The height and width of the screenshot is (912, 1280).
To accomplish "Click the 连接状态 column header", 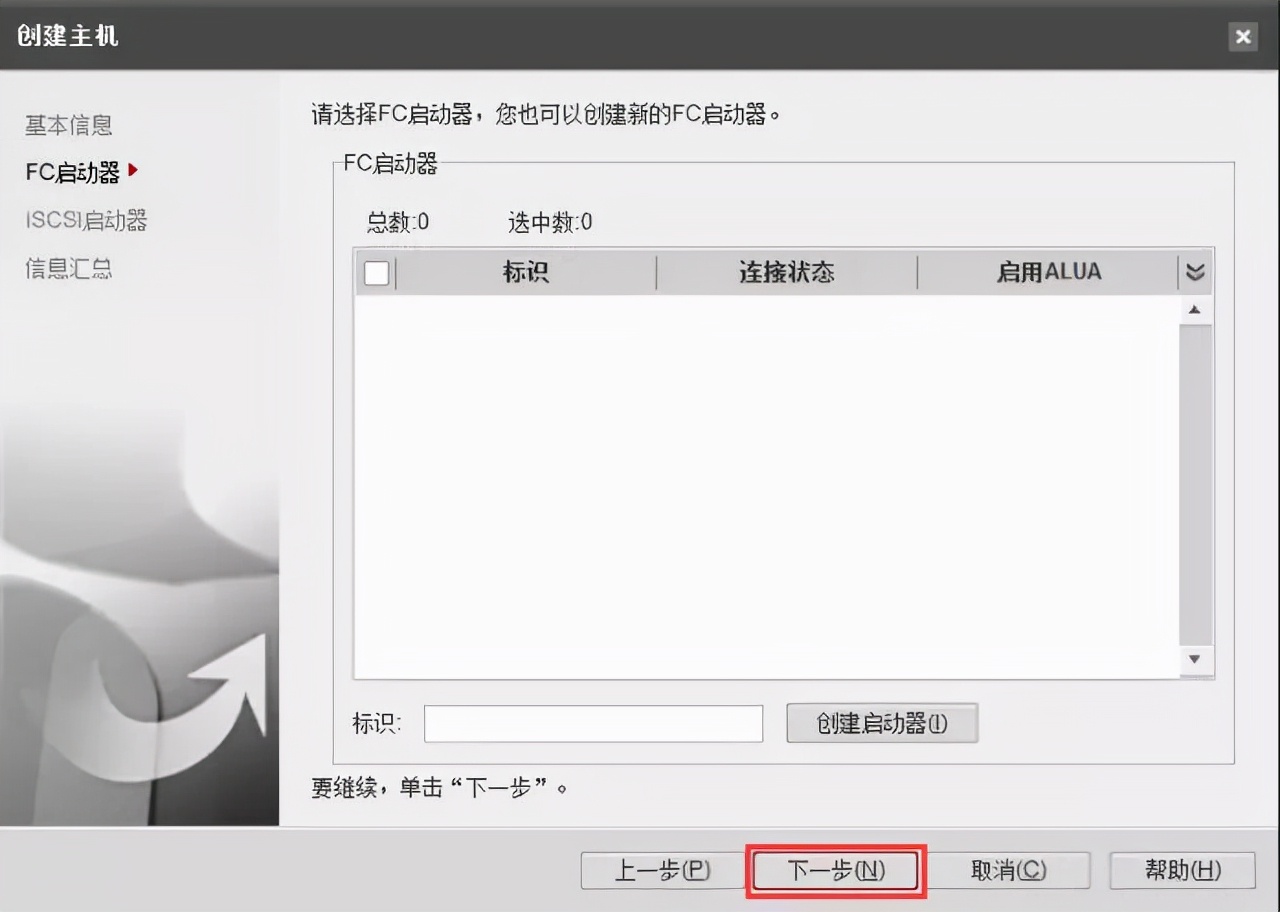I will coord(785,271).
